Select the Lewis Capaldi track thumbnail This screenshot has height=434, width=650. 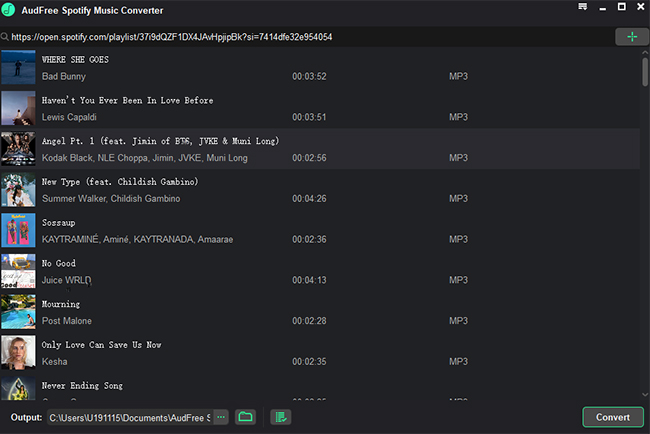[18, 108]
